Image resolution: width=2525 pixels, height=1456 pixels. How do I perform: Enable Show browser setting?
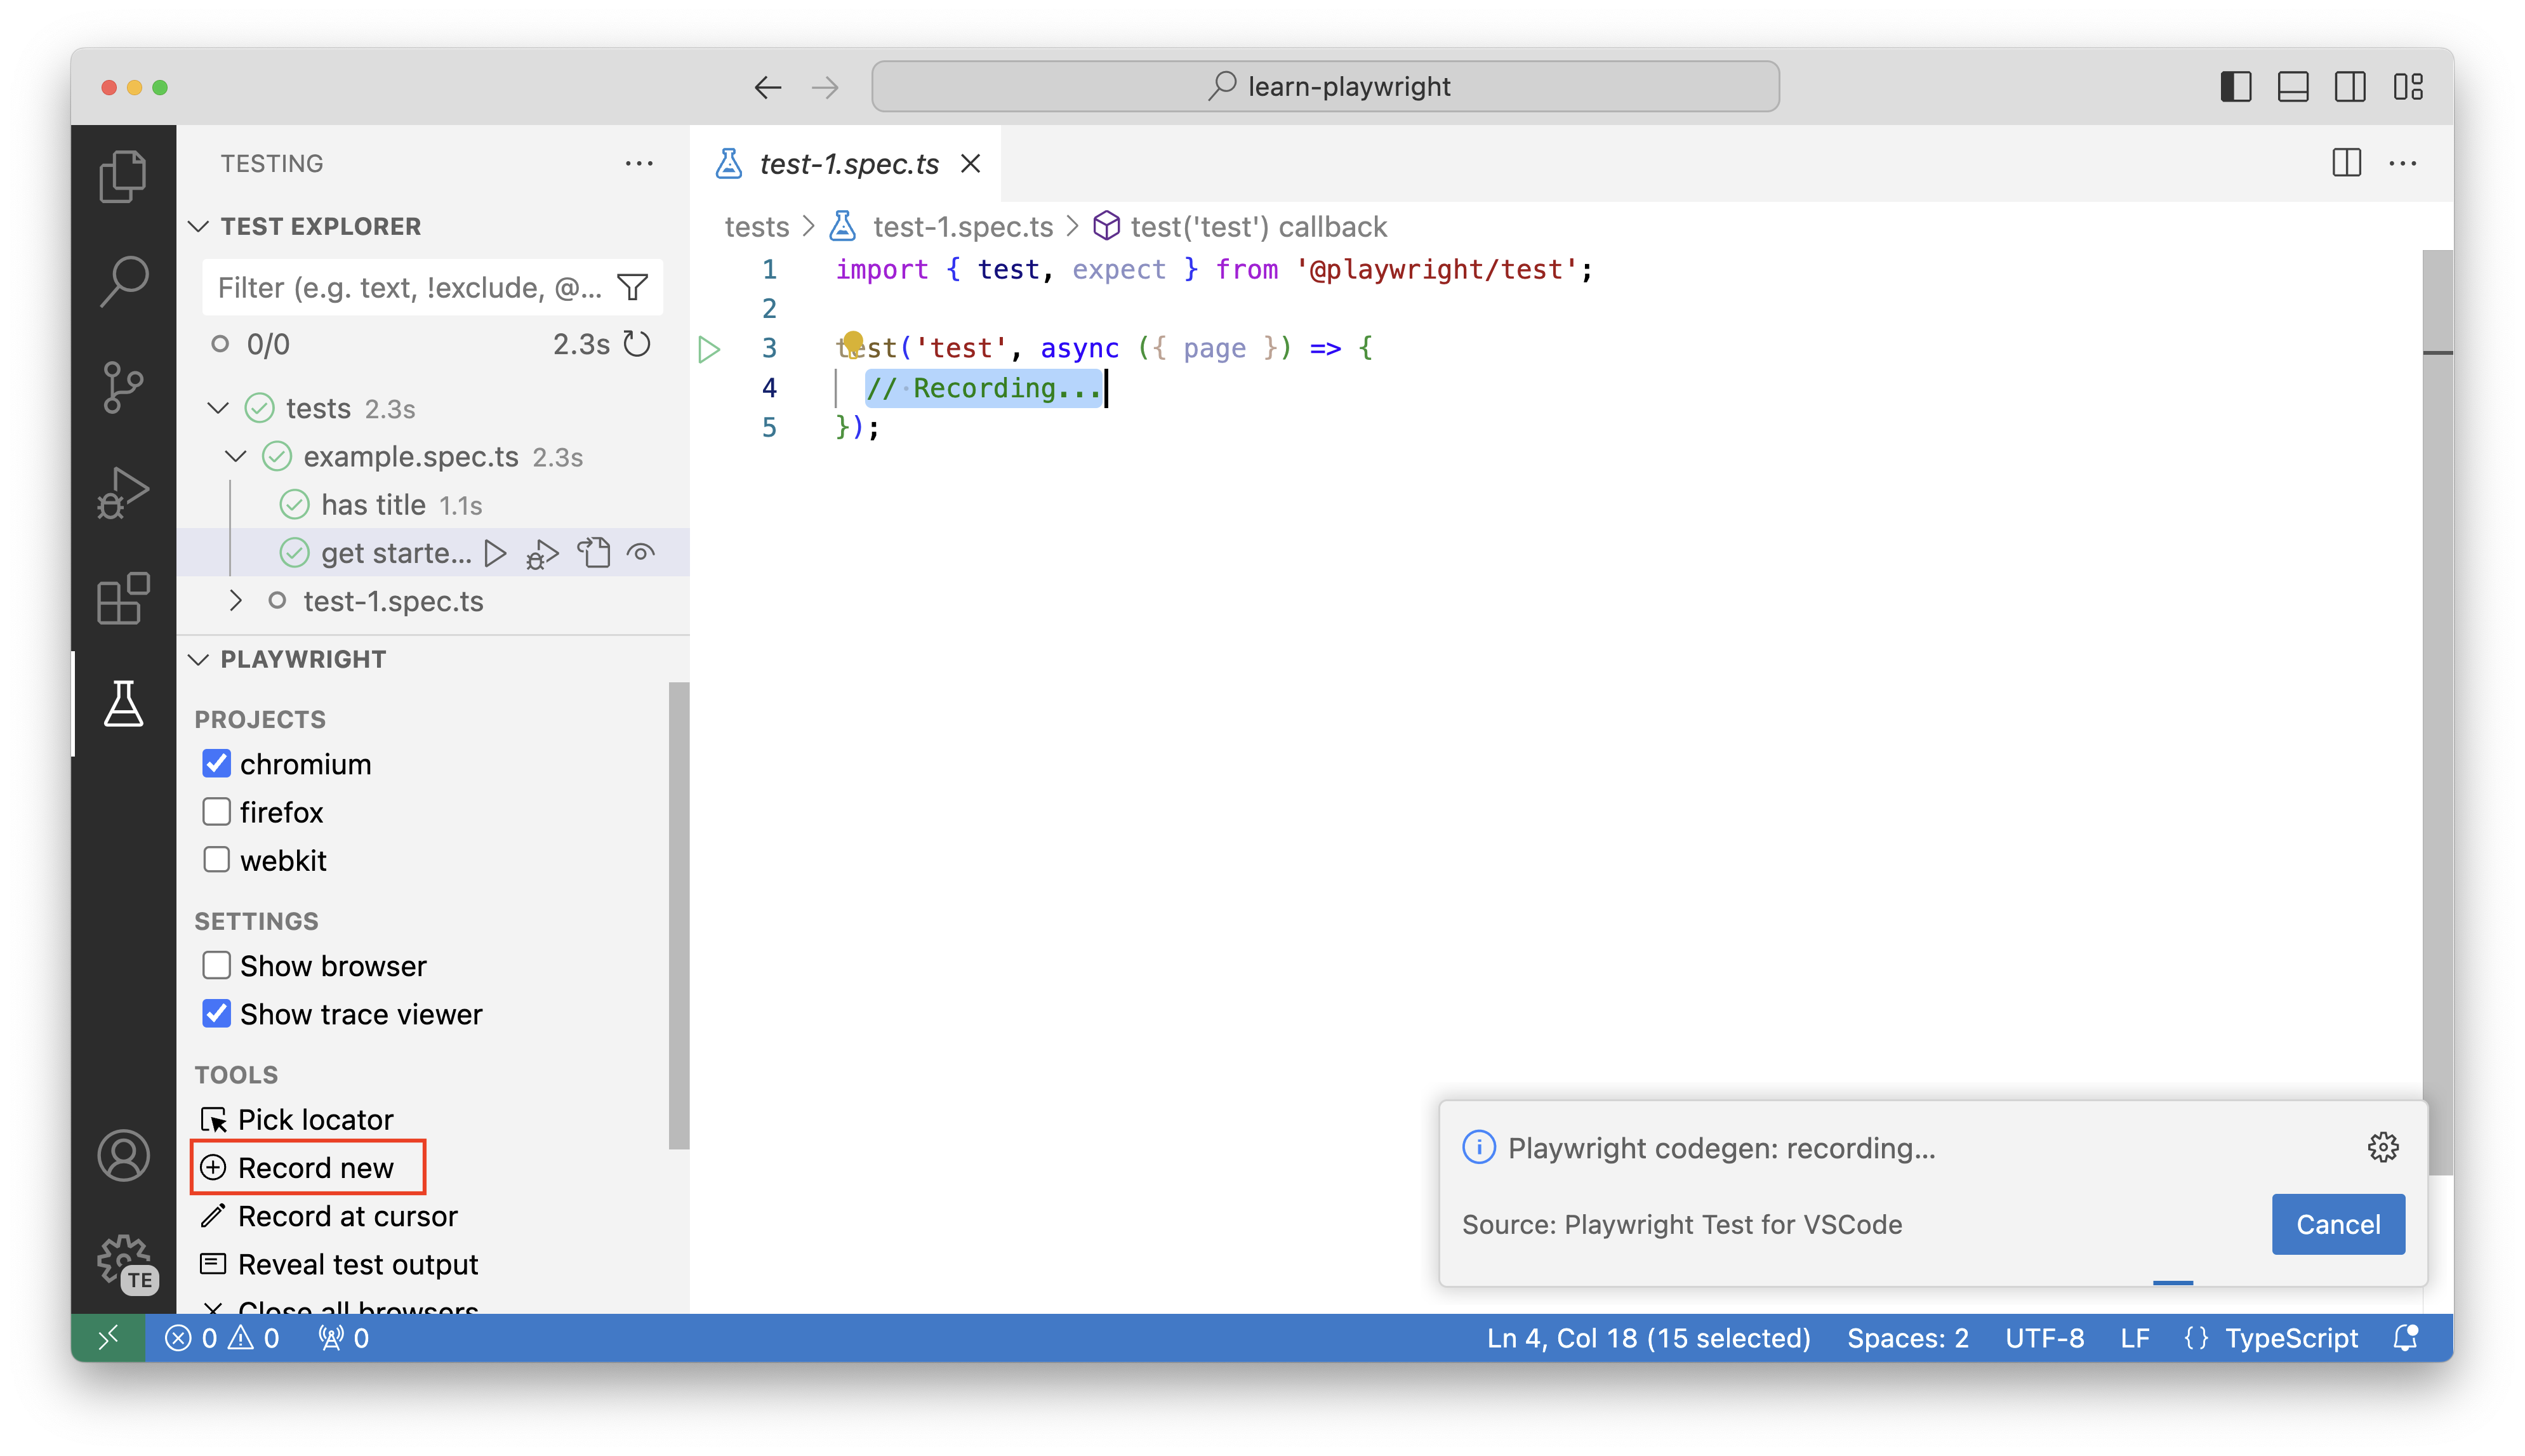[216, 965]
